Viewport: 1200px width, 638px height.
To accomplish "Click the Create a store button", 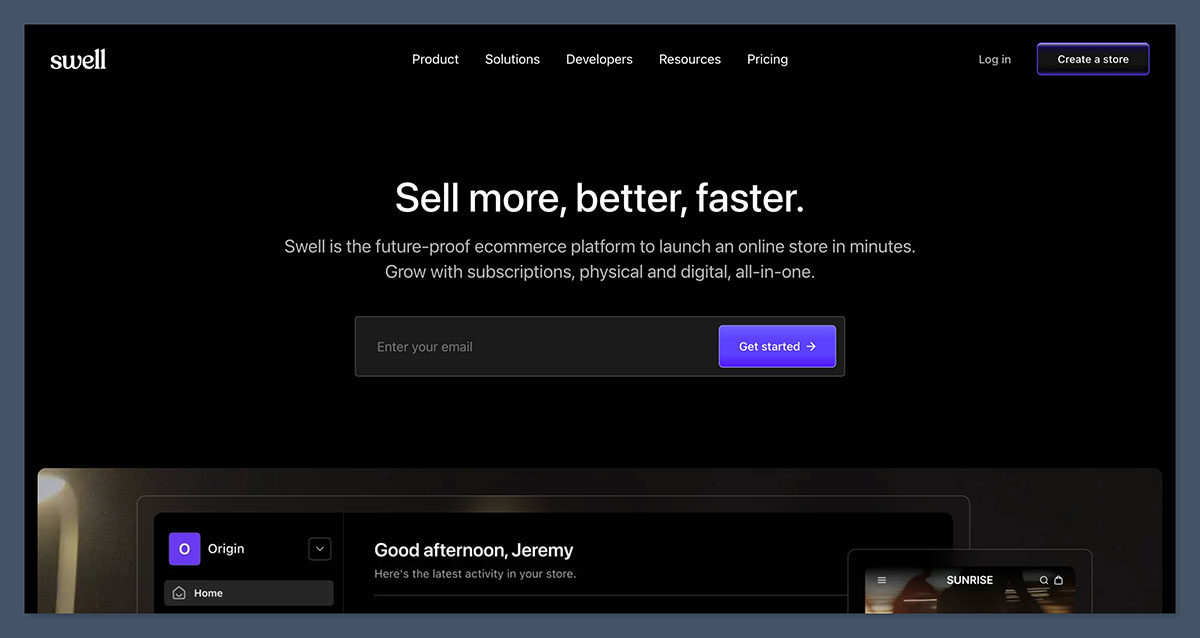I will (x=1092, y=59).
